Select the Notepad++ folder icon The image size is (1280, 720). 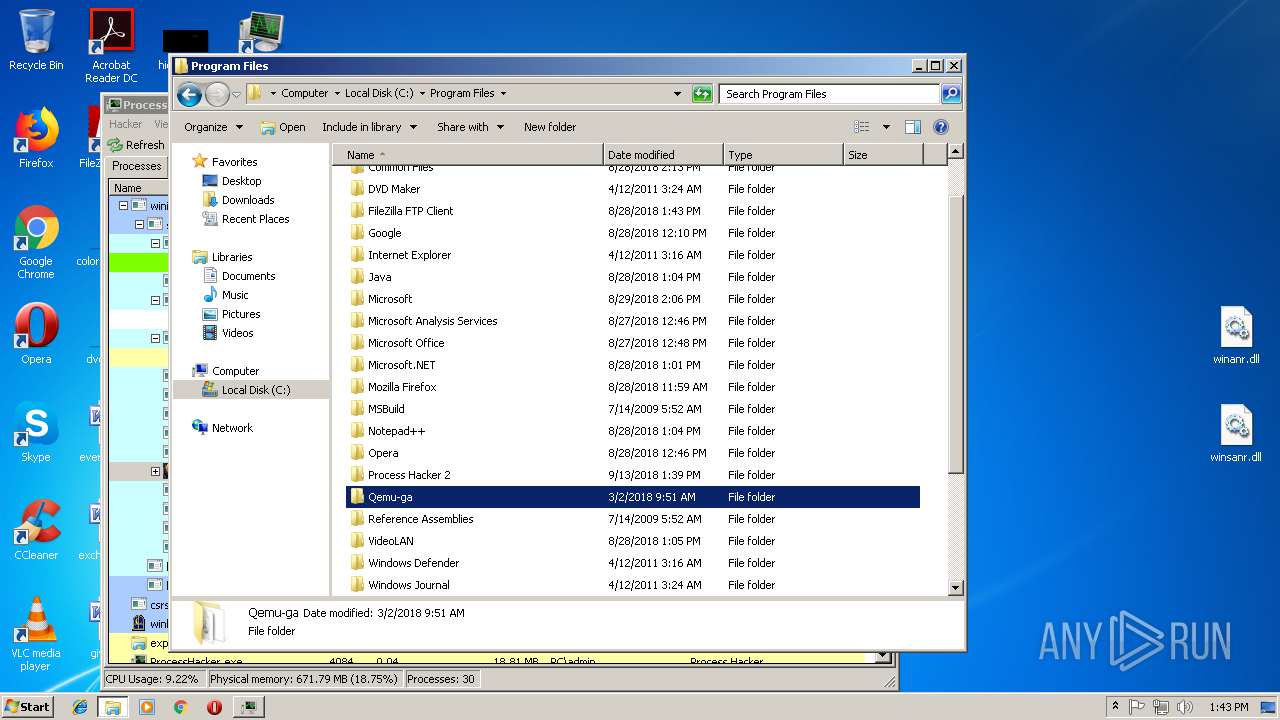pos(357,431)
